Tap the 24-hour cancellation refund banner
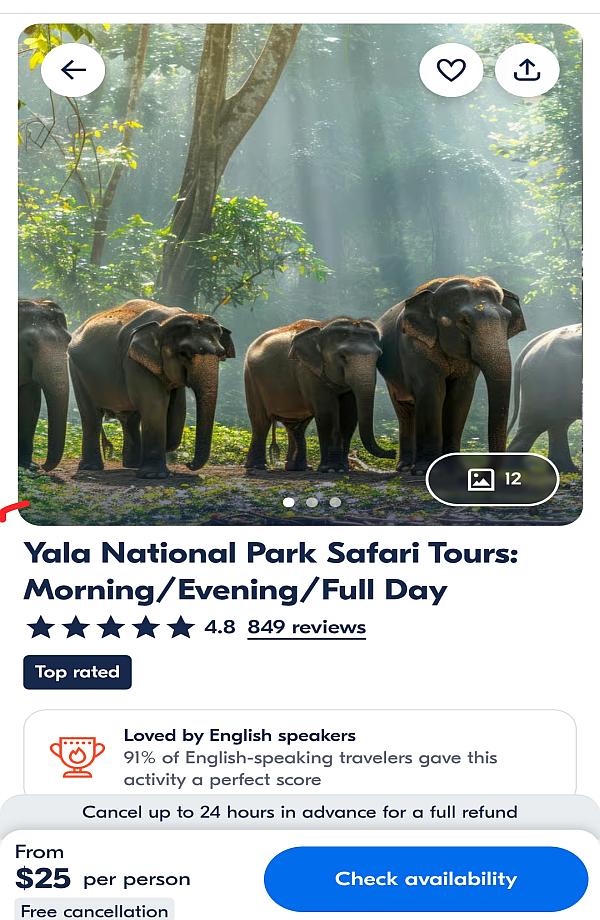Viewport: 600px width, 920px height. pyautogui.click(x=300, y=812)
